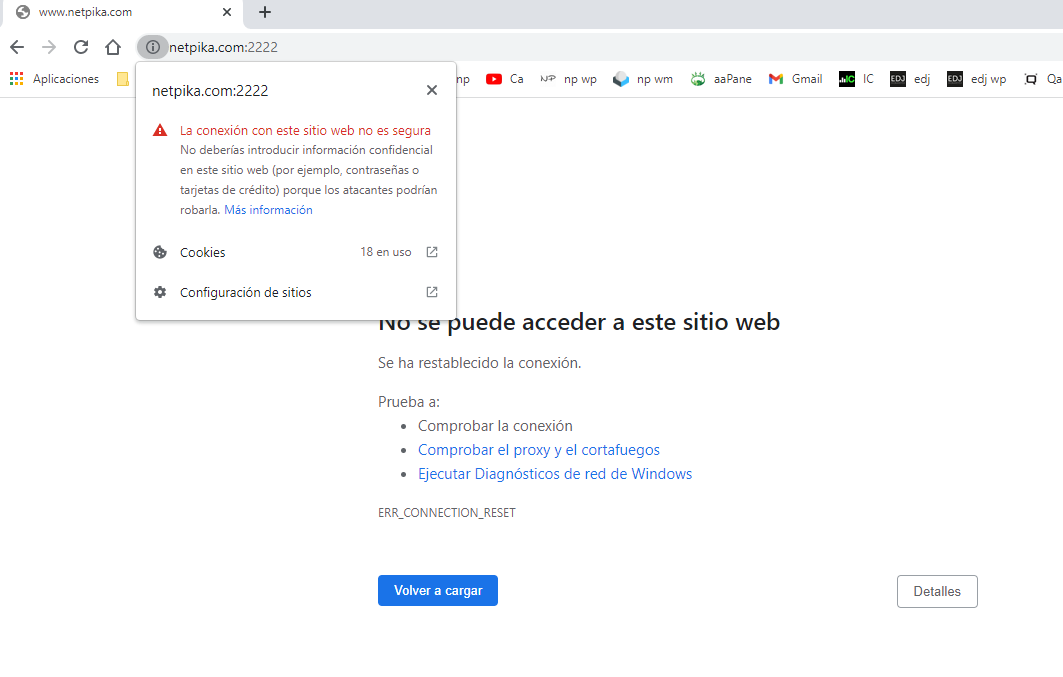Screen dimensions: 1063x677
Task: Click the forward navigation arrow
Action: [x=49, y=47]
